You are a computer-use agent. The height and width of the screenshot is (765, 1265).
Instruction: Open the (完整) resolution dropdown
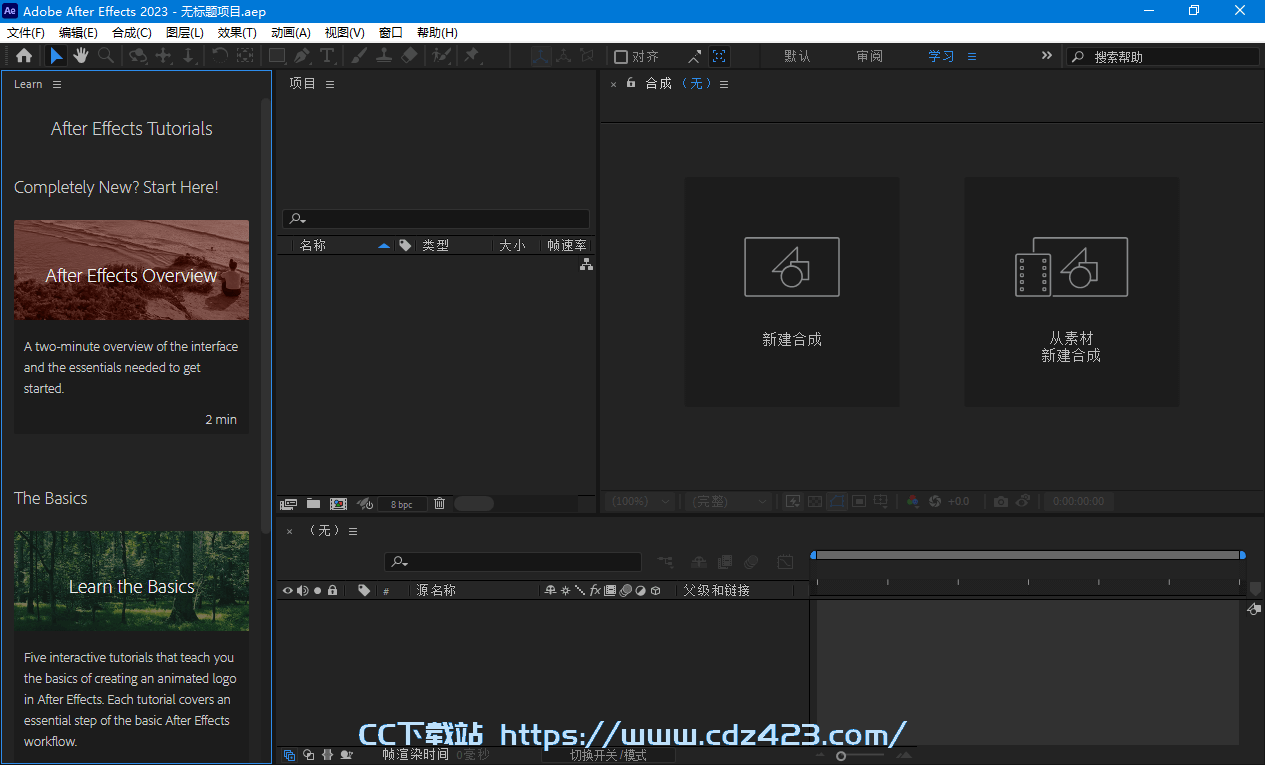[x=729, y=501]
